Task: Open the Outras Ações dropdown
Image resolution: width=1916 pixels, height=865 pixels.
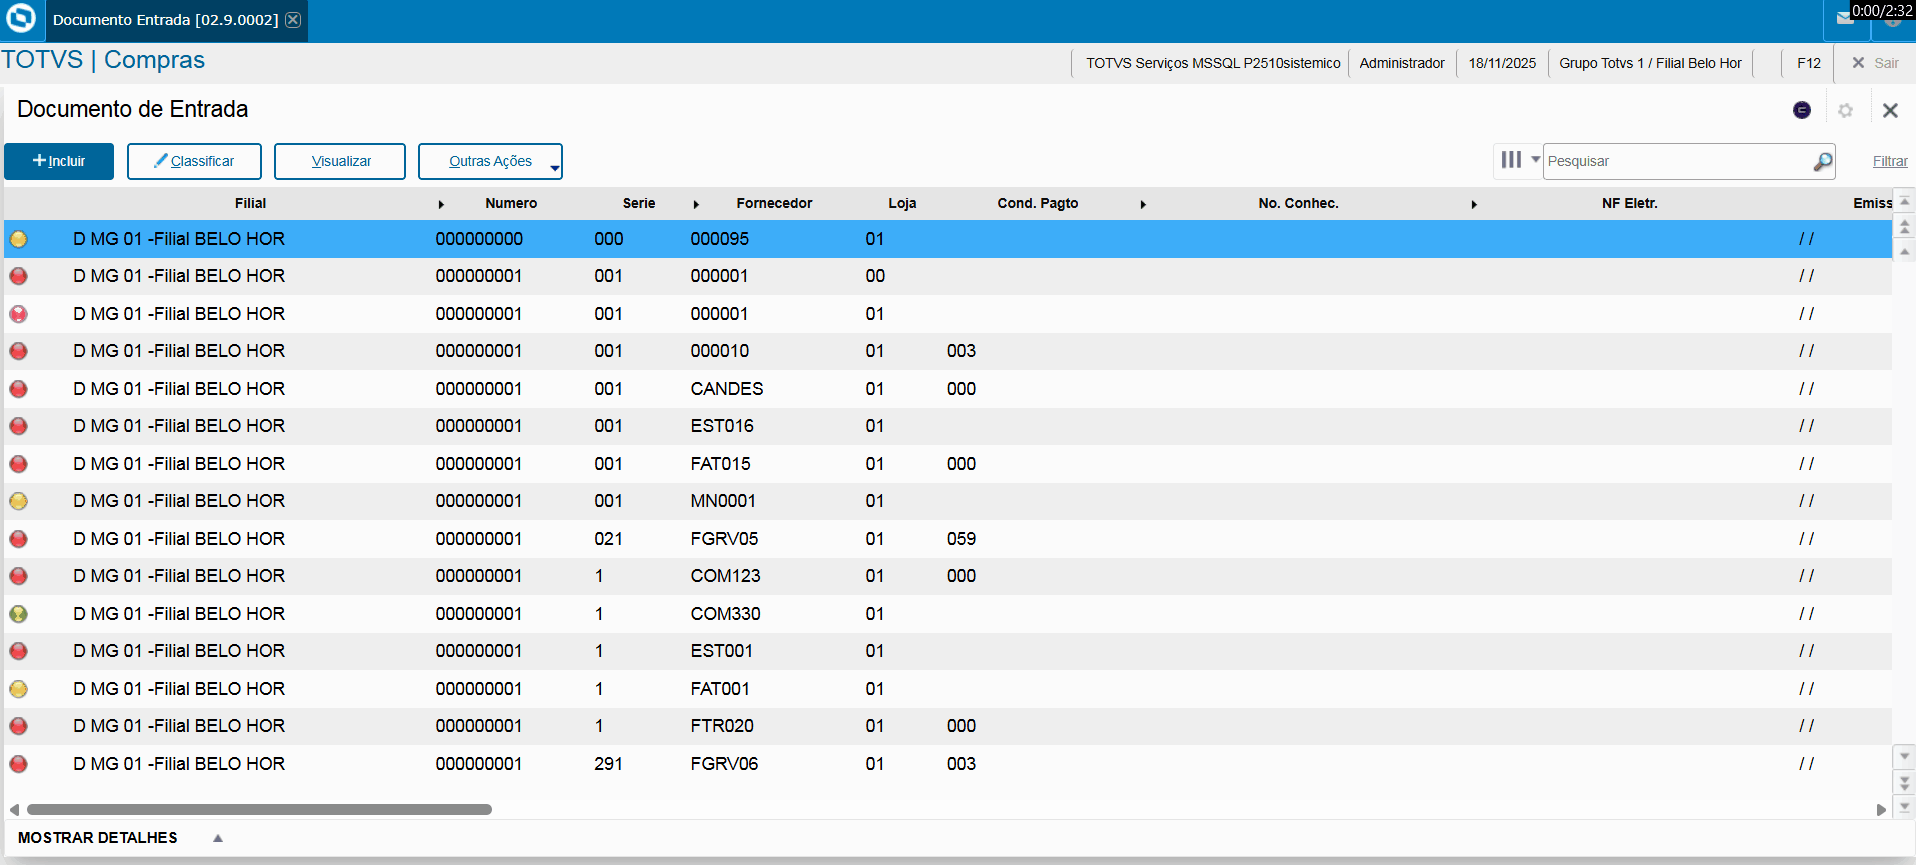Action: (x=490, y=161)
